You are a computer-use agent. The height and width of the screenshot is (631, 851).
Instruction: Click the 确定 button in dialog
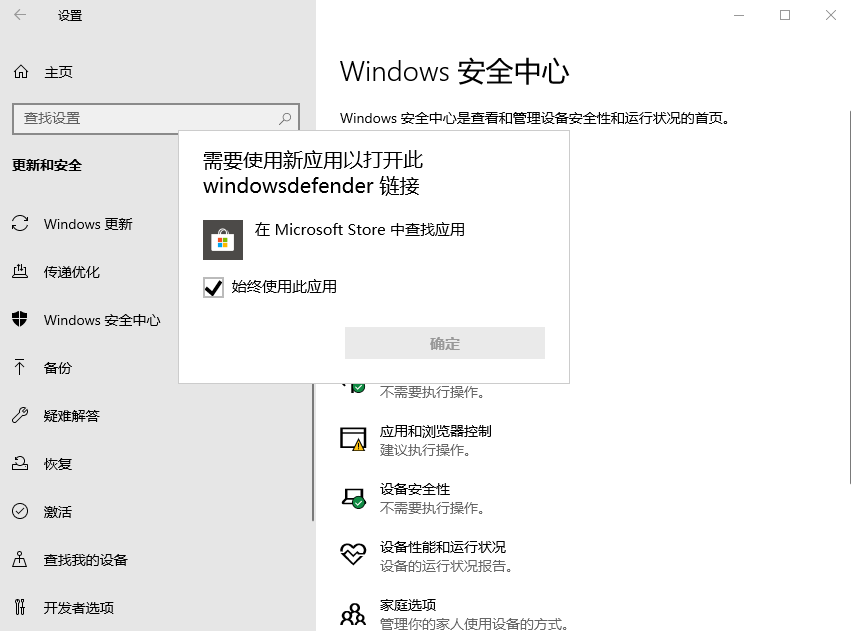[444, 343]
